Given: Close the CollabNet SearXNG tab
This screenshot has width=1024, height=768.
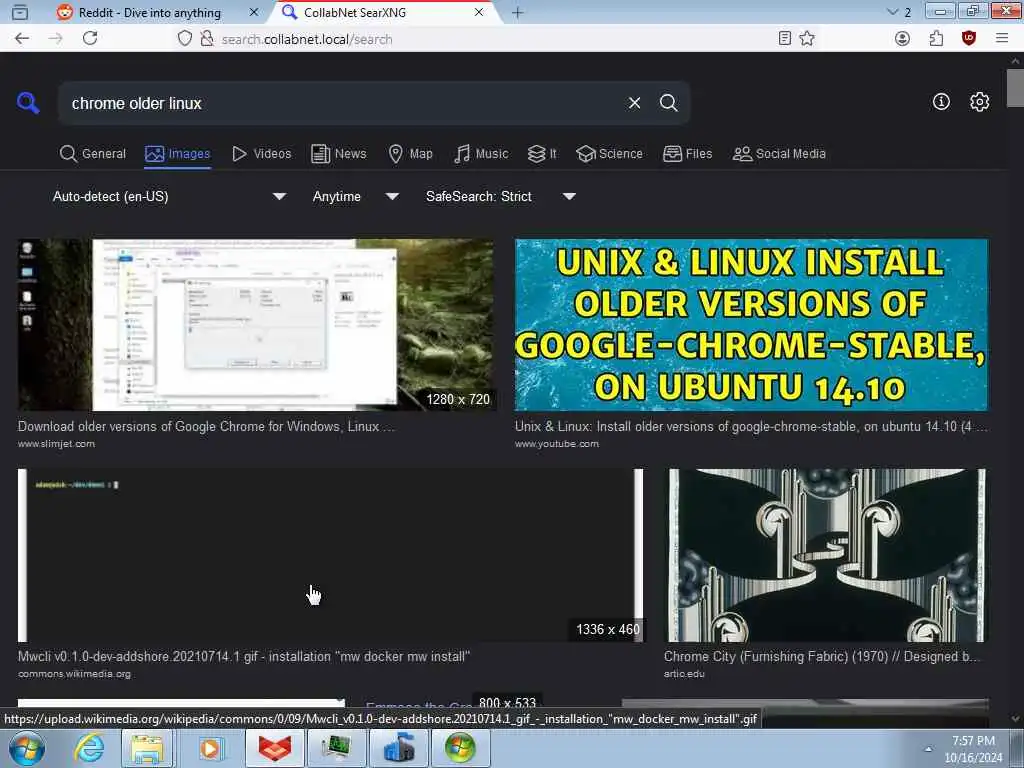Looking at the screenshot, I should click(479, 12).
